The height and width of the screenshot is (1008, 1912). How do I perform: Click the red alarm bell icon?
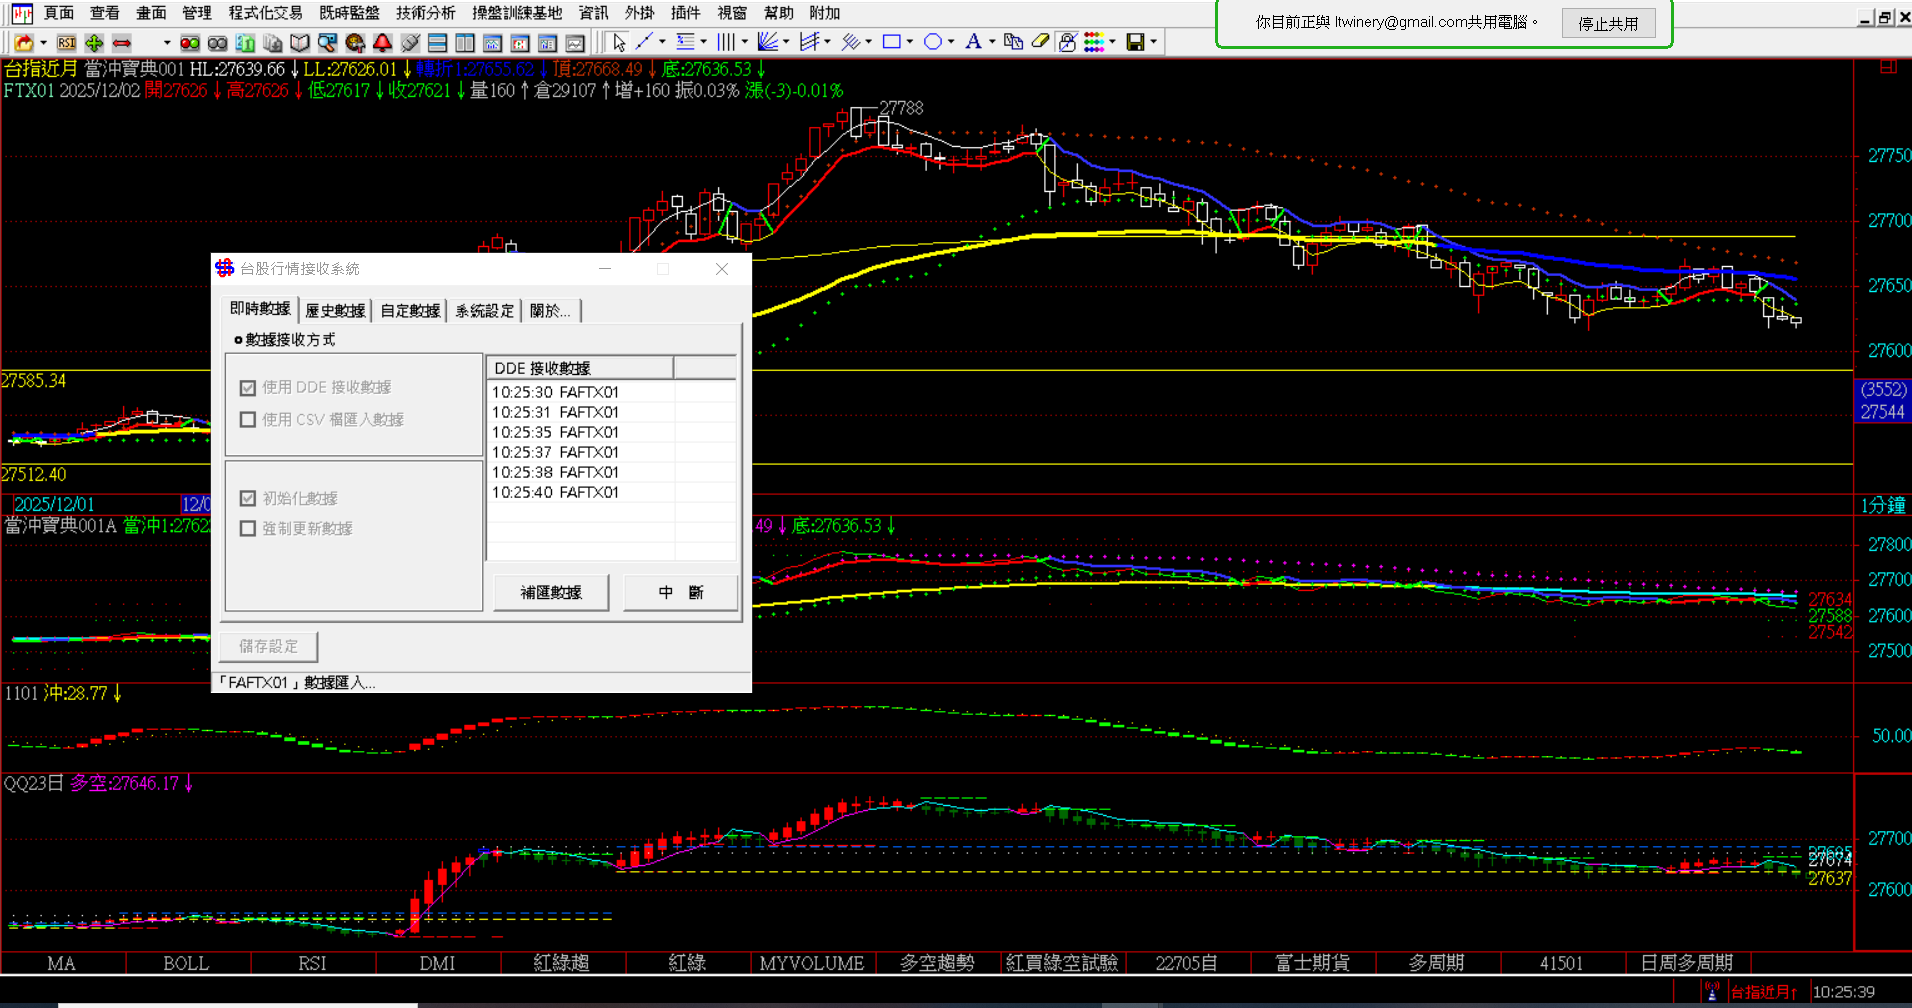pos(382,42)
